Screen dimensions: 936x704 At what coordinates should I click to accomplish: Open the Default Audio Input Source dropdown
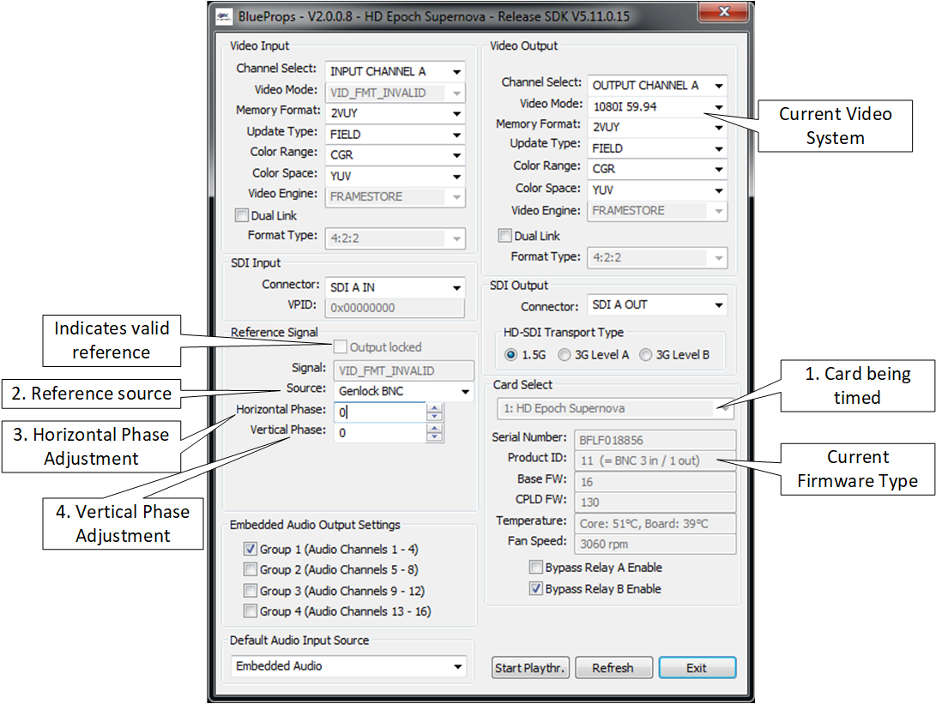click(x=350, y=666)
